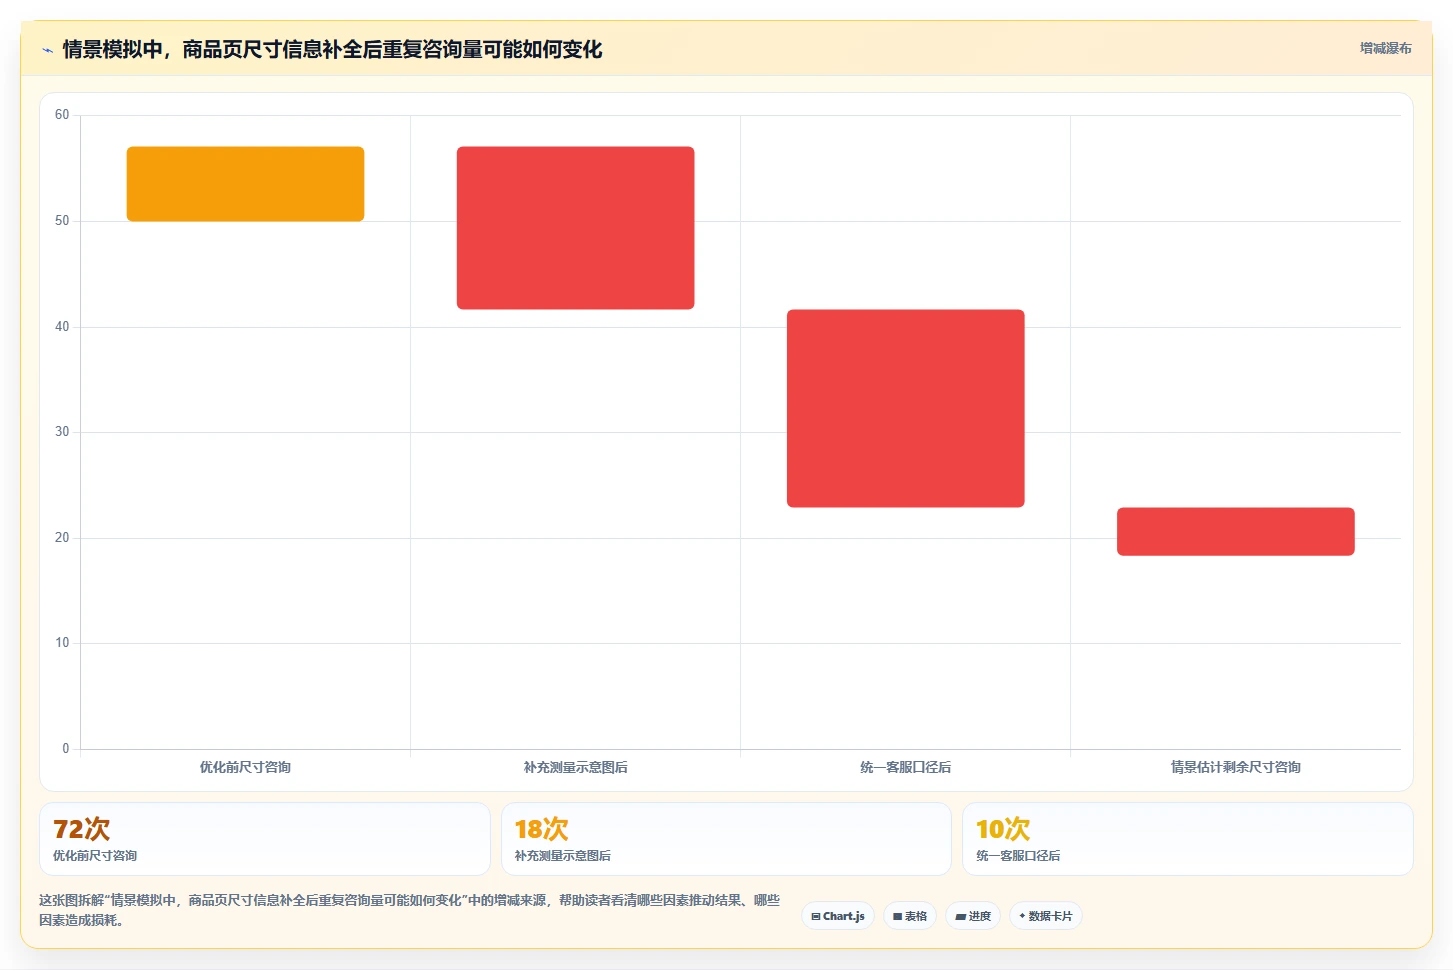
Task: Click x-axis label 补充测量示意图后
Action: point(575,767)
